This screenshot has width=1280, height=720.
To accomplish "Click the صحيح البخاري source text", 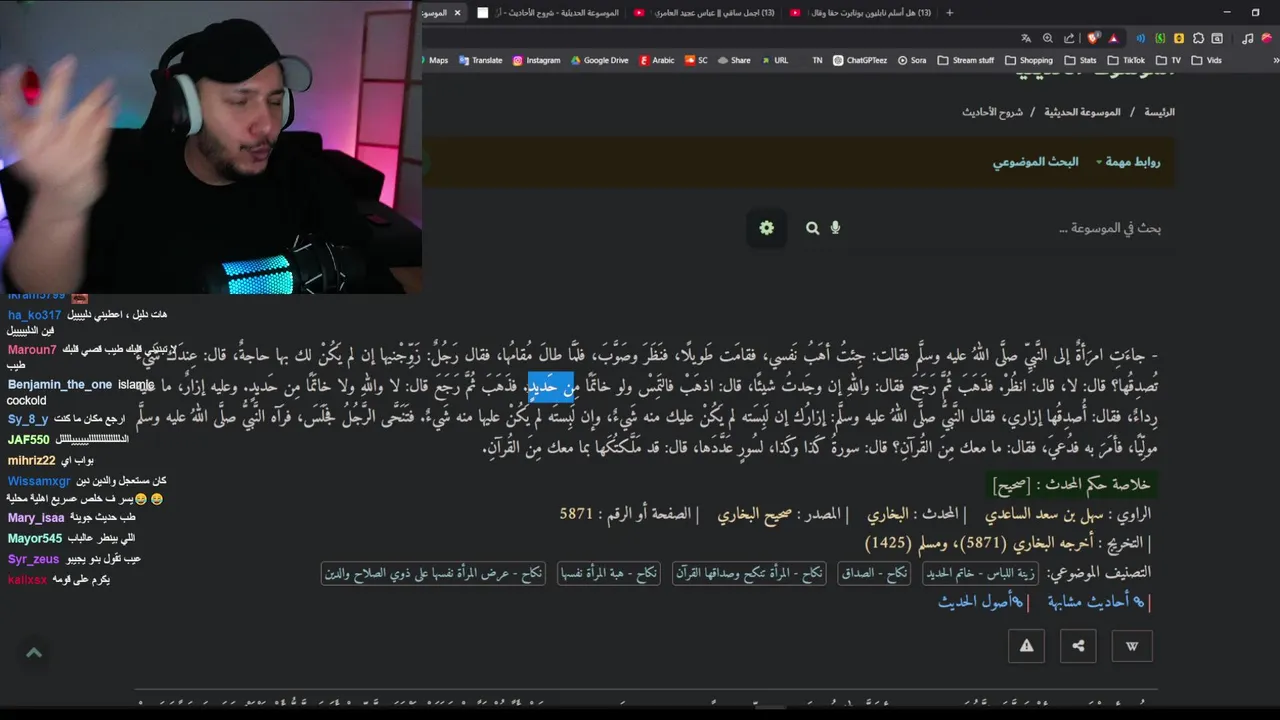I will click(x=756, y=515).
